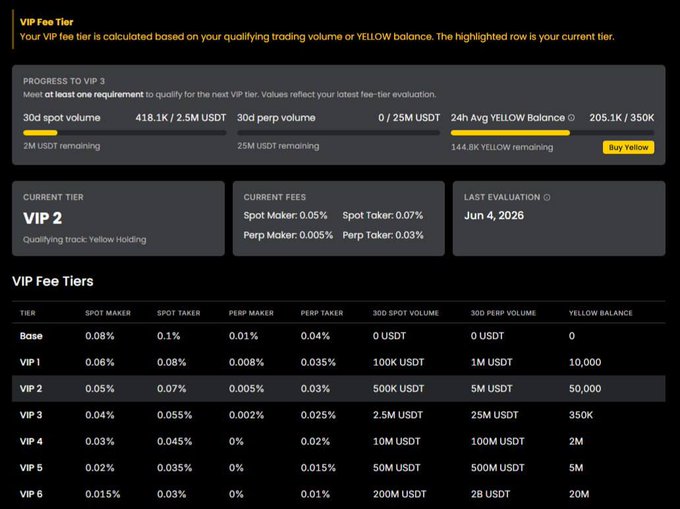
Task: Click the Buy Yellow button
Action: (x=628, y=147)
